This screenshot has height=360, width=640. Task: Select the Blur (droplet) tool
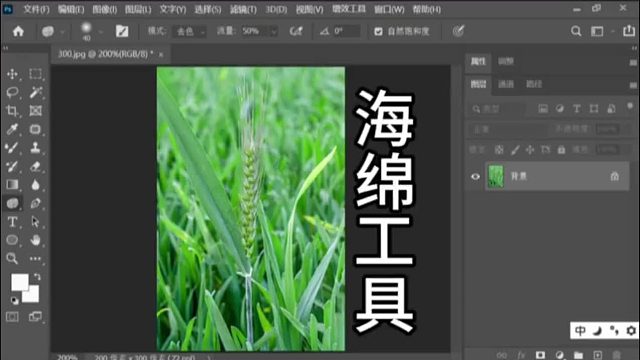36,184
